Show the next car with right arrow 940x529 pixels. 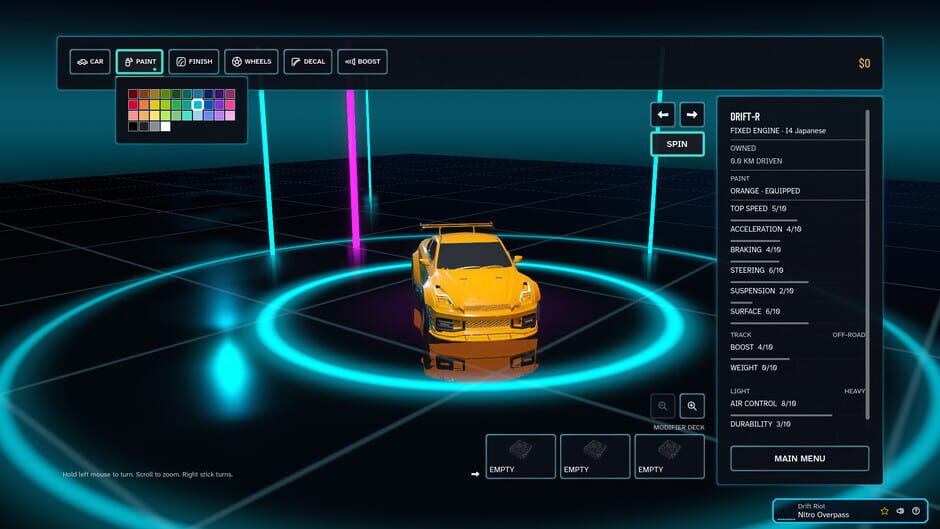pos(692,115)
